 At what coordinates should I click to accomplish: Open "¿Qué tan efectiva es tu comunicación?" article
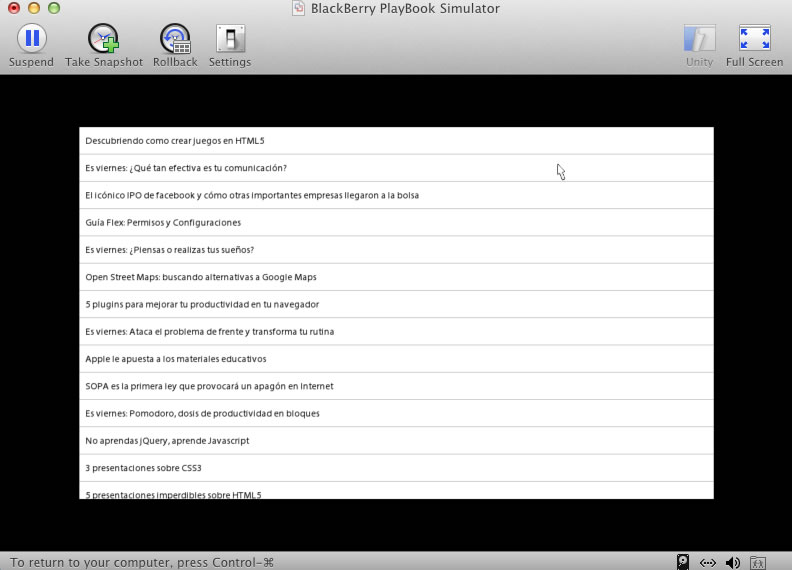(397, 168)
